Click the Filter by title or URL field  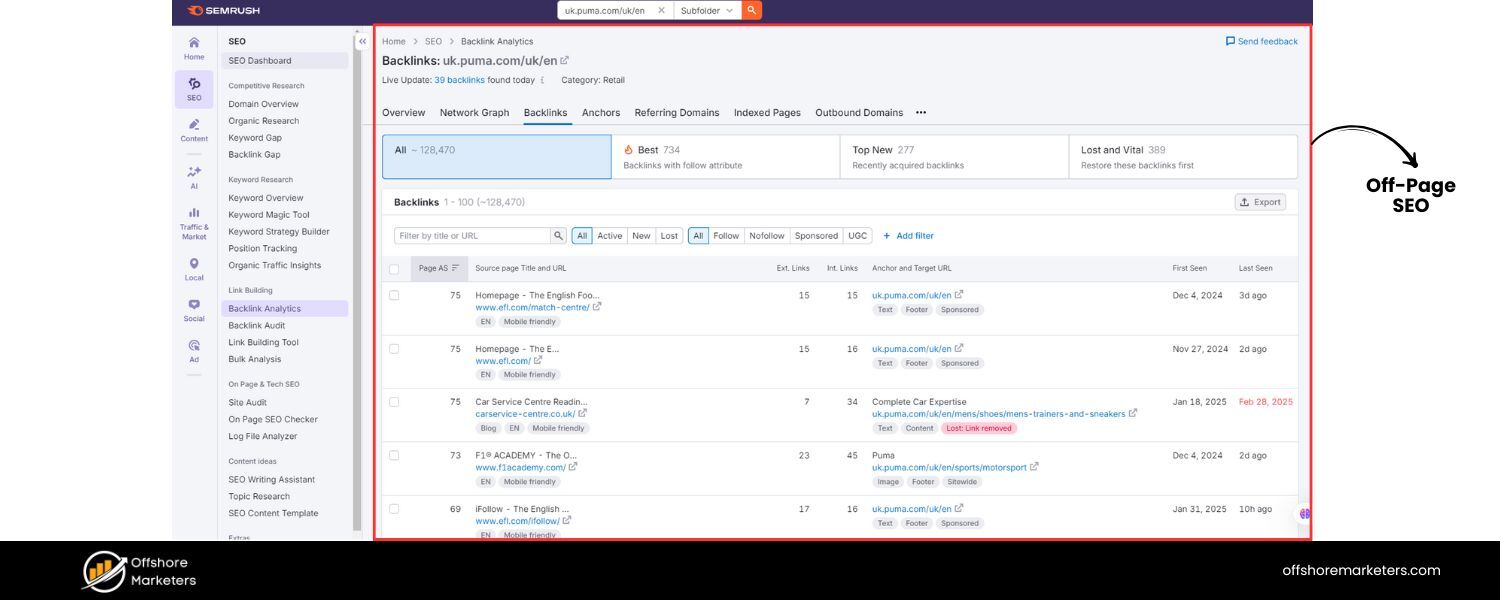coord(472,236)
